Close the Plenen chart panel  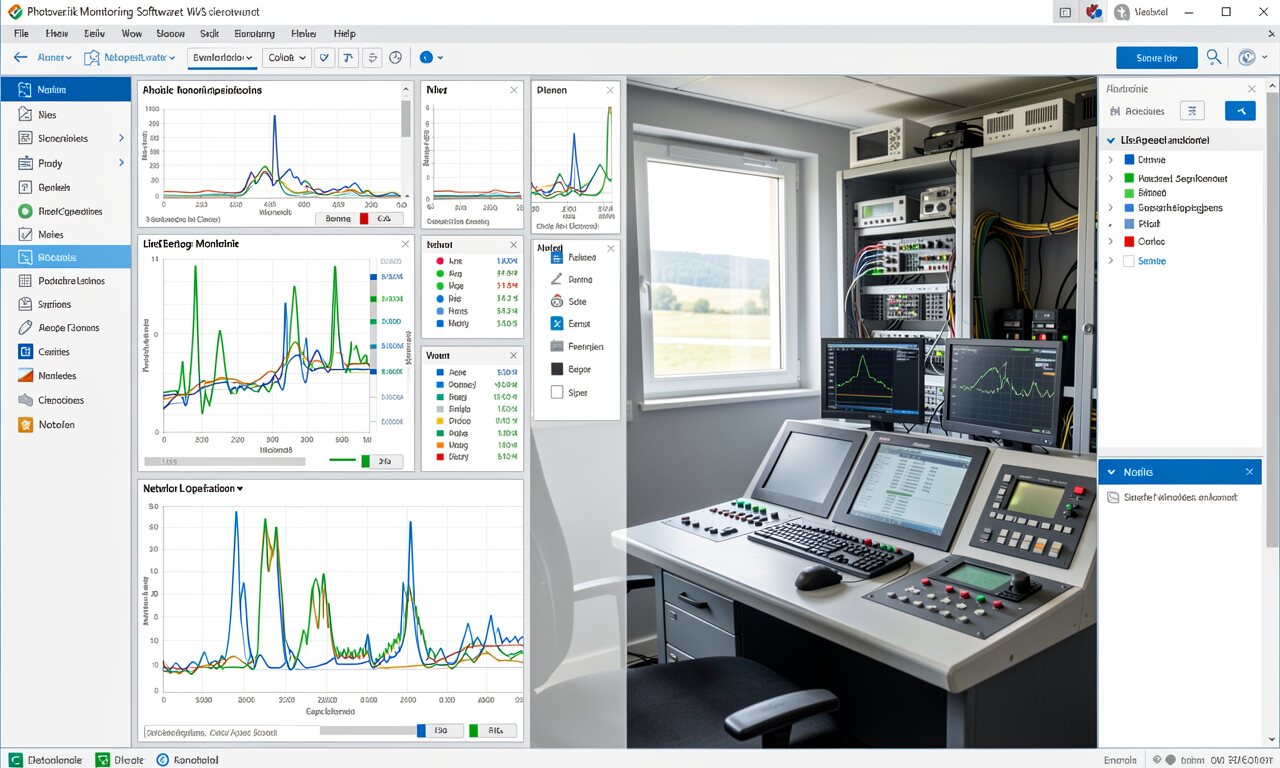pos(611,90)
